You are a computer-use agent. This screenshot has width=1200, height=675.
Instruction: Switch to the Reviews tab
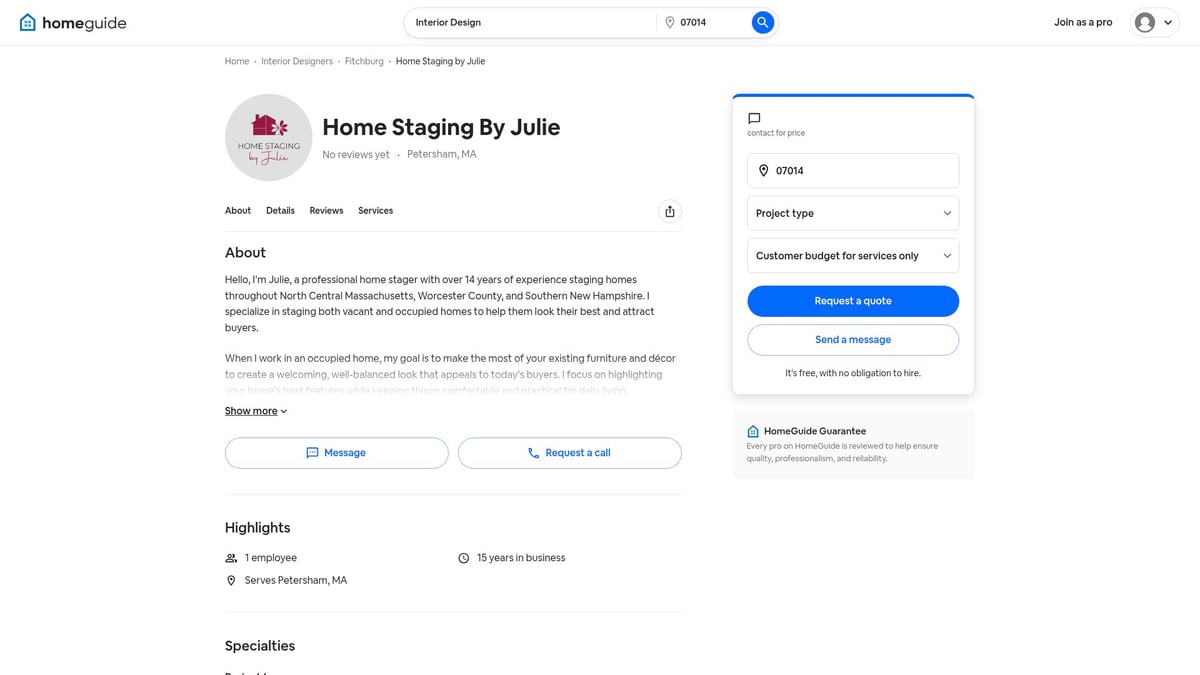click(x=326, y=211)
